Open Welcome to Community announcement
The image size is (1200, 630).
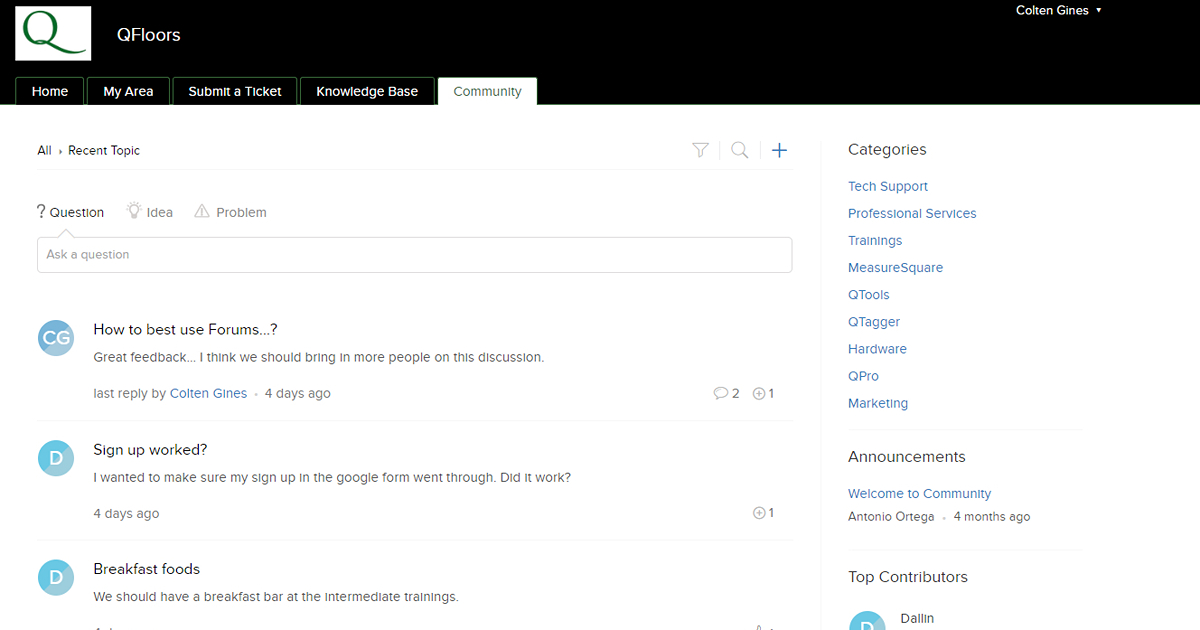pyautogui.click(x=920, y=493)
